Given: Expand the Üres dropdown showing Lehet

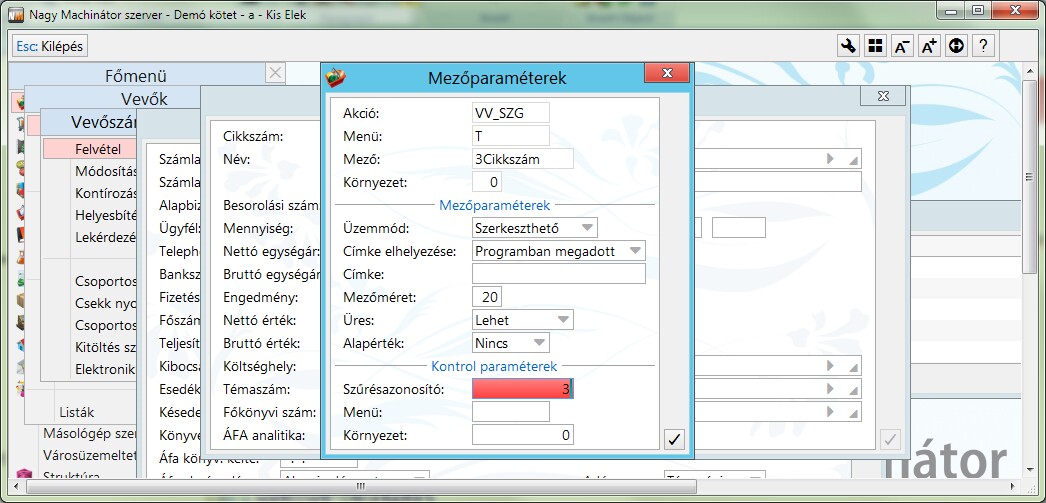Looking at the screenshot, I should click(x=522, y=320).
